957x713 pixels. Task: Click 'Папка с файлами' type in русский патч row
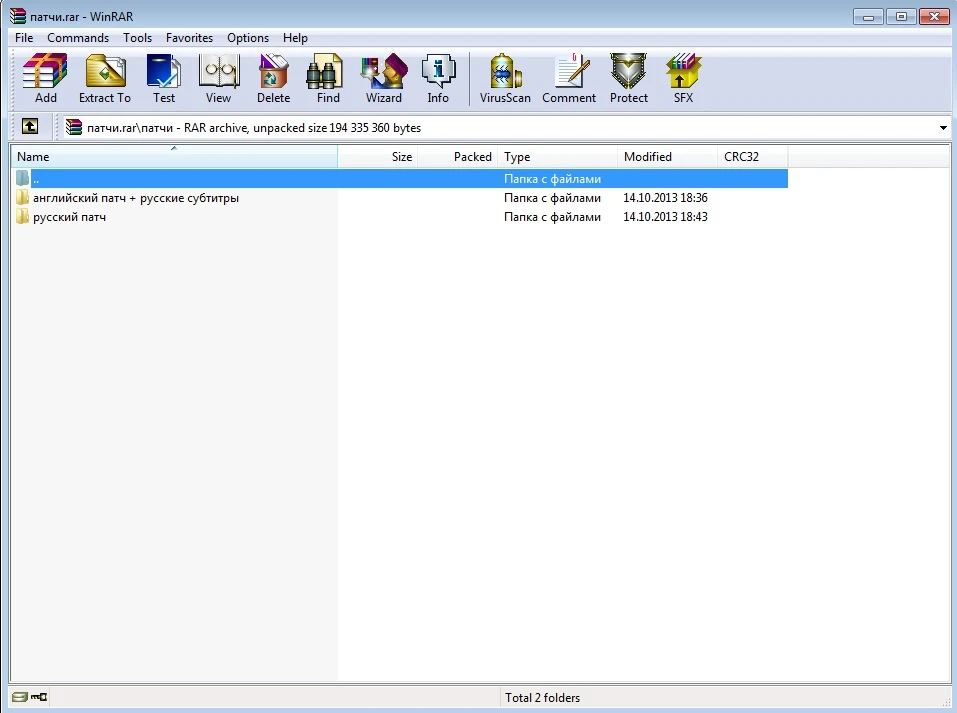pyautogui.click(x=552, y=217)
